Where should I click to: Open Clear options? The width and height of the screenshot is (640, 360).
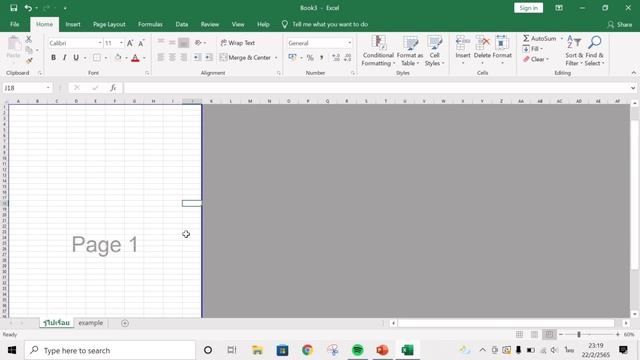[536, 59]
